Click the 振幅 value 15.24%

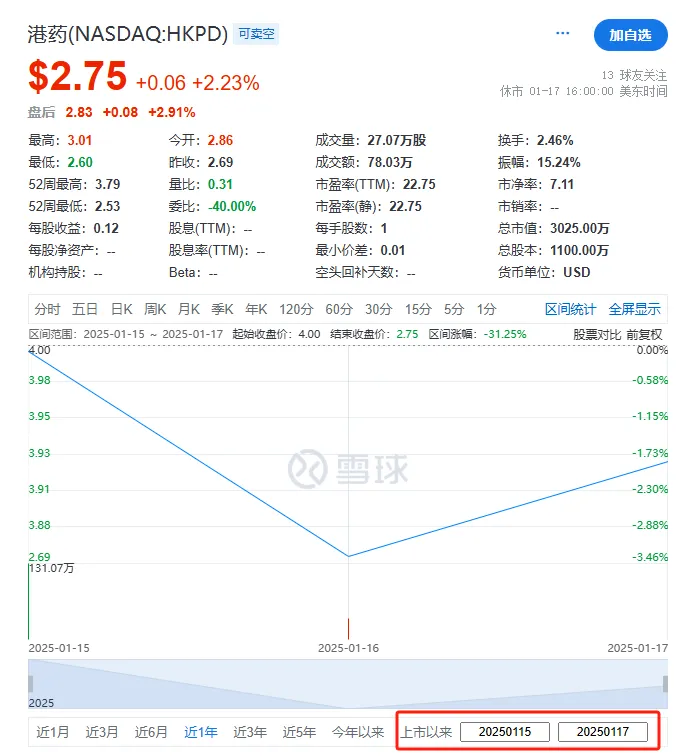pos(559,162)
